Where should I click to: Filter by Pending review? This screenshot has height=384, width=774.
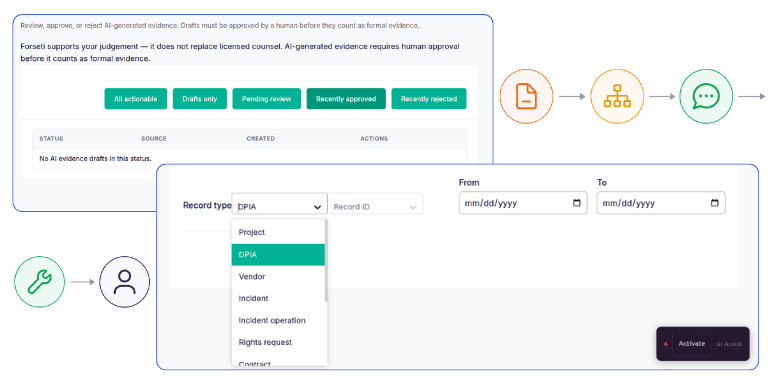coord(267,99)
